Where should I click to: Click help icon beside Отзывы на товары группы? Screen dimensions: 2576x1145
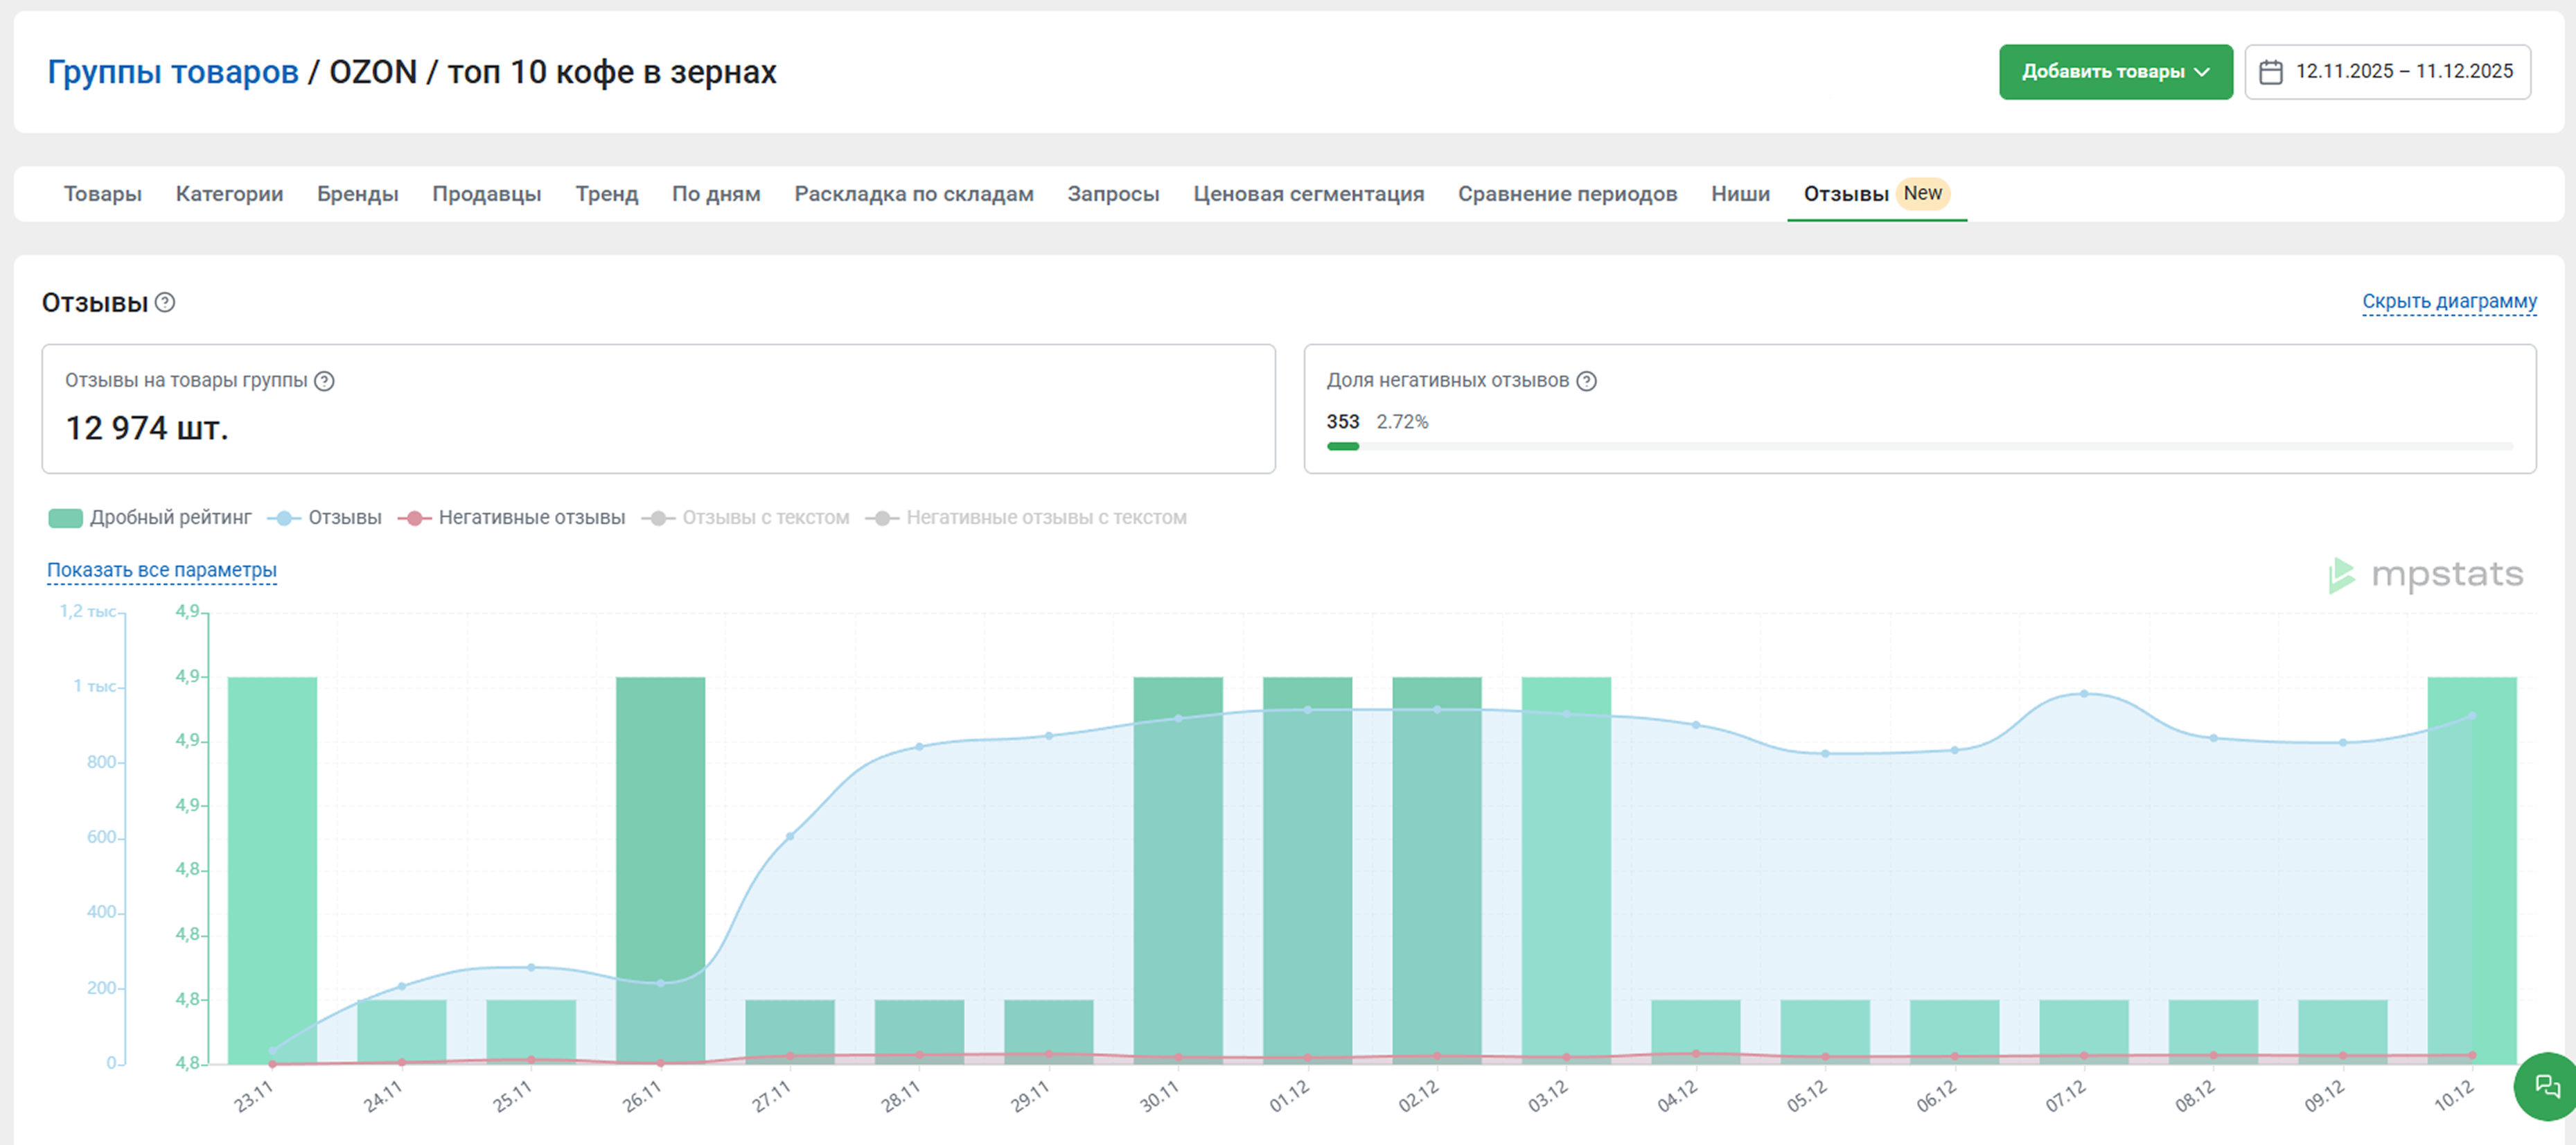pyautogui.click(x=324, y=381)
